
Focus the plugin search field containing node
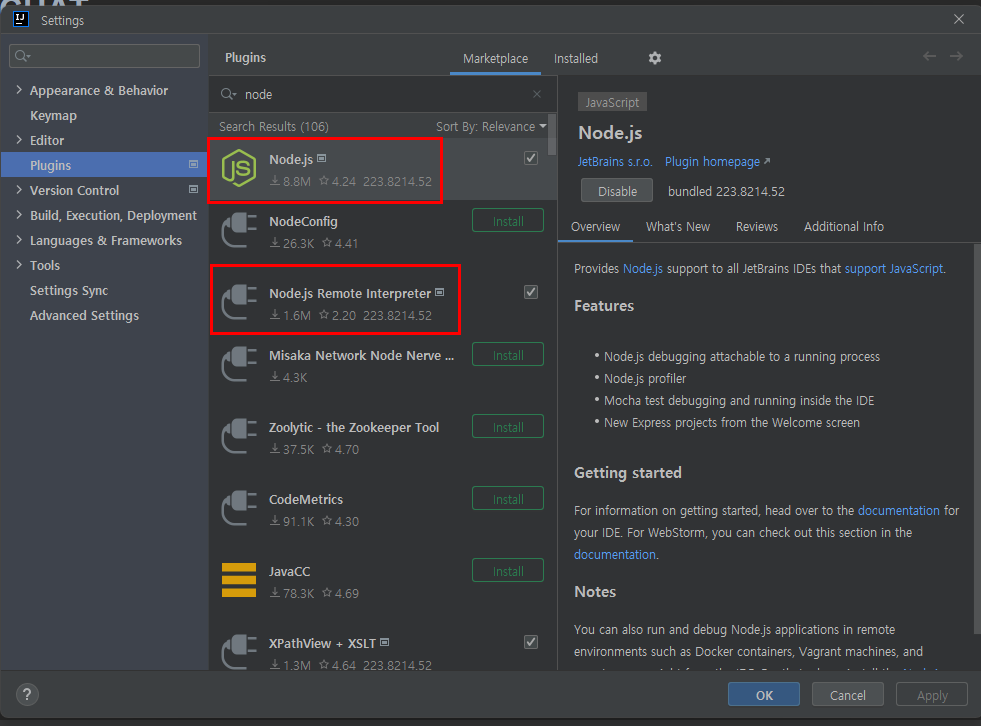382,94
